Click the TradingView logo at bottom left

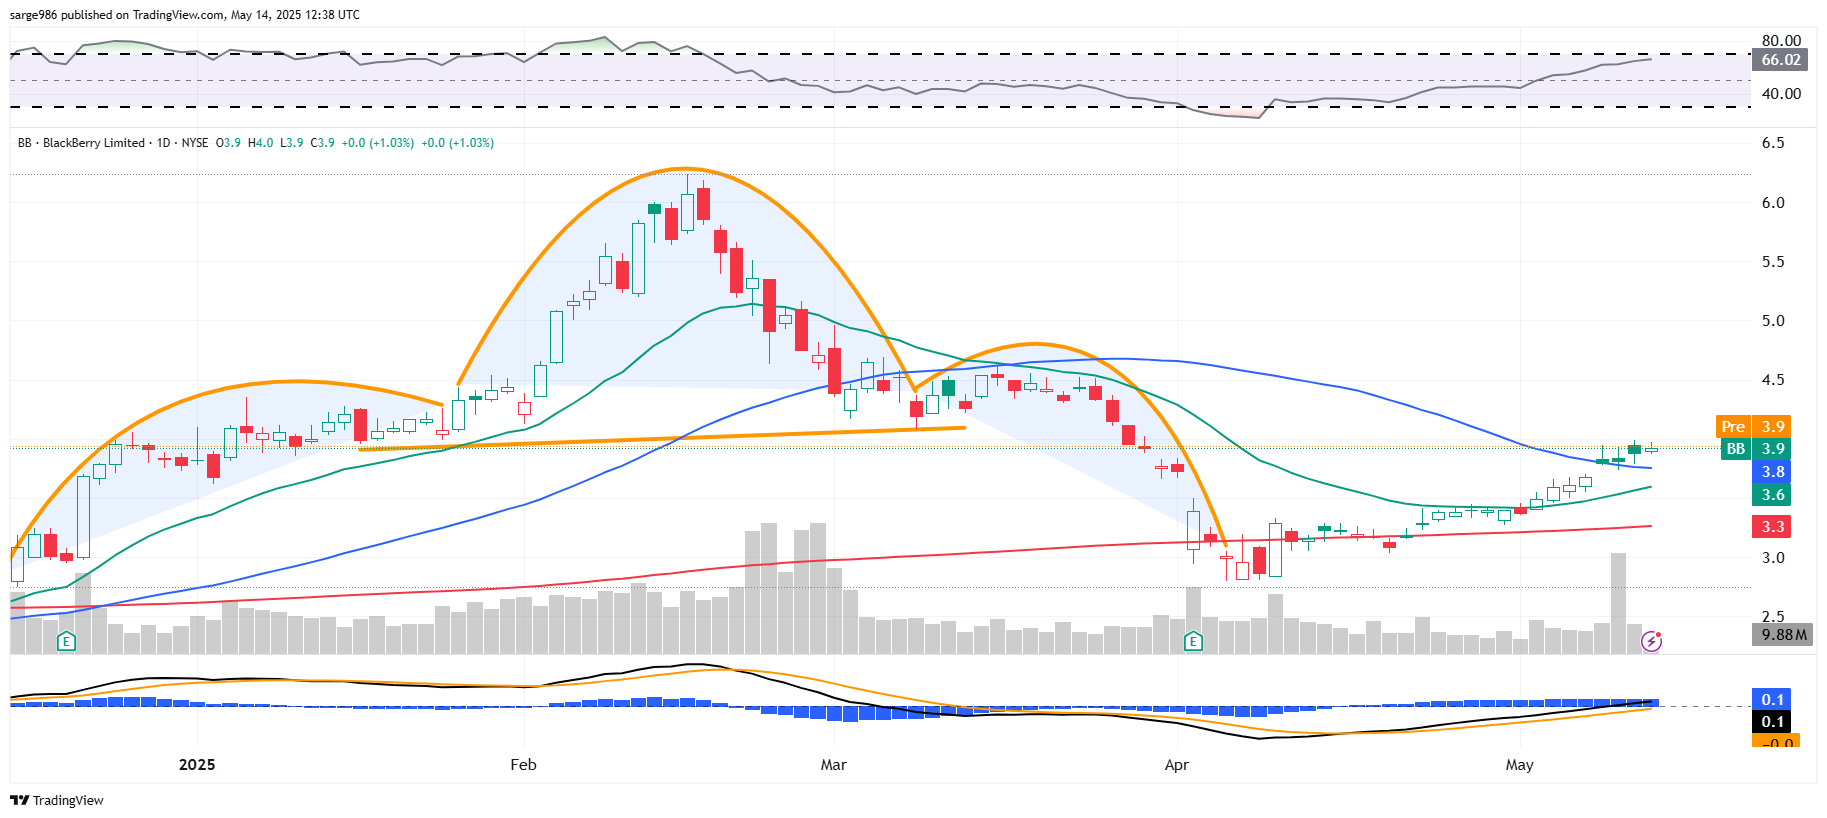pyautogui.click(x=57, y=800)
